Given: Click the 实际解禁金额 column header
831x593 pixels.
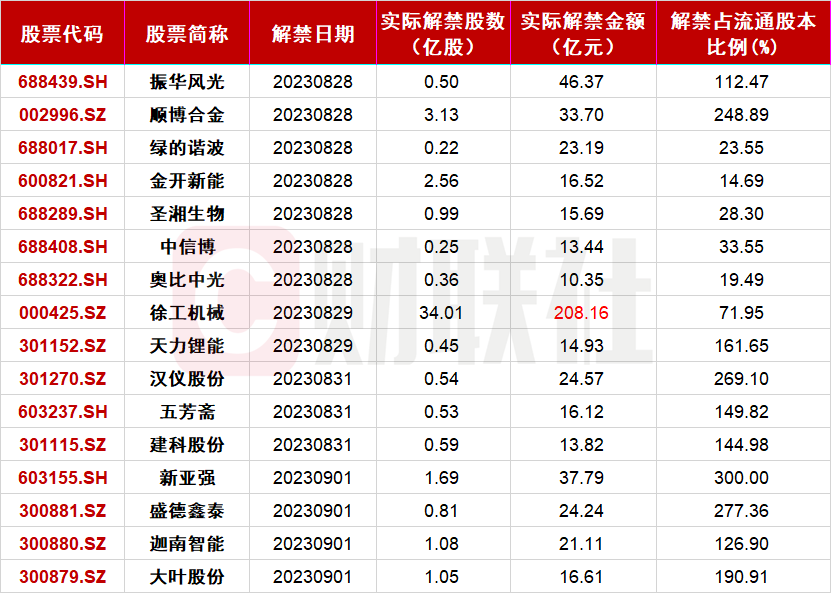Looking at the screenshot, I should tap(583, 33).
